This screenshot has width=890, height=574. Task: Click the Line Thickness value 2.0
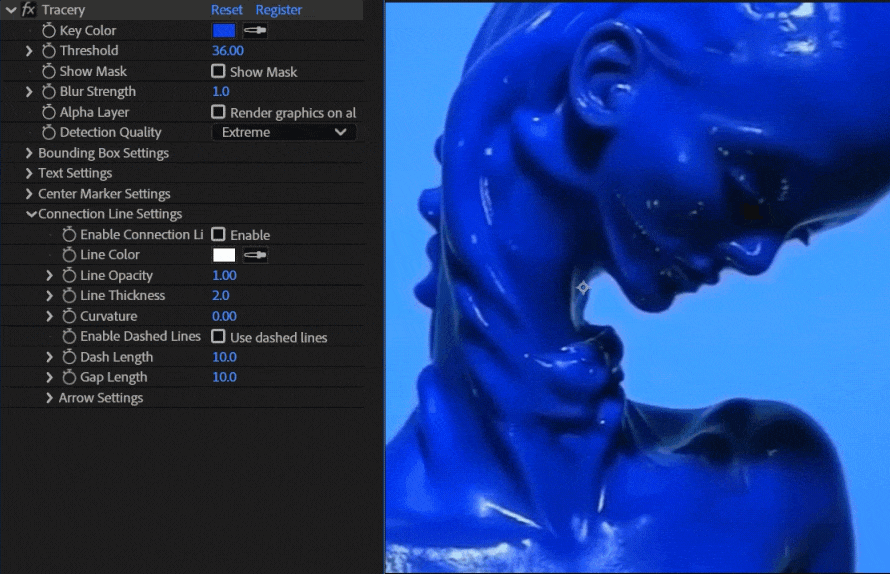click(221, 296)
